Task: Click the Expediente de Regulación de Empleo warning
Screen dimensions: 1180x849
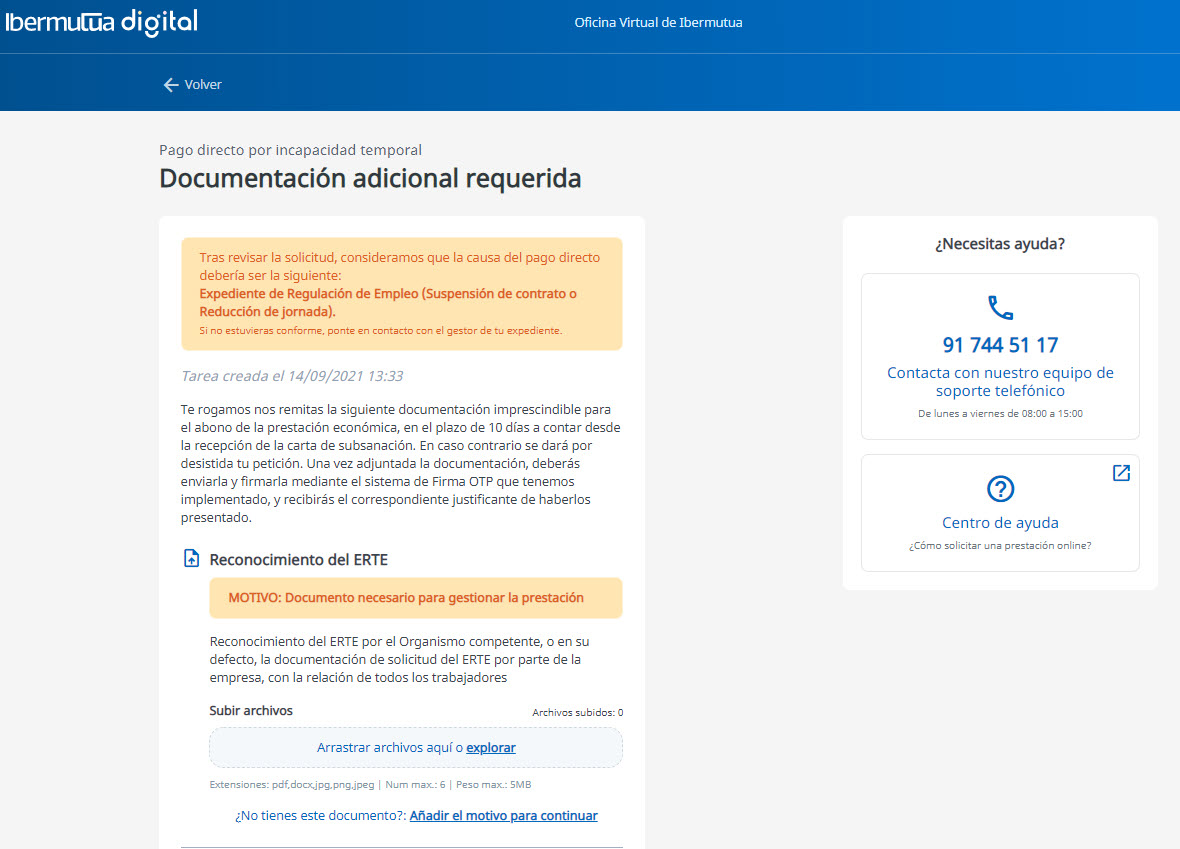Action: click(388, 302)
